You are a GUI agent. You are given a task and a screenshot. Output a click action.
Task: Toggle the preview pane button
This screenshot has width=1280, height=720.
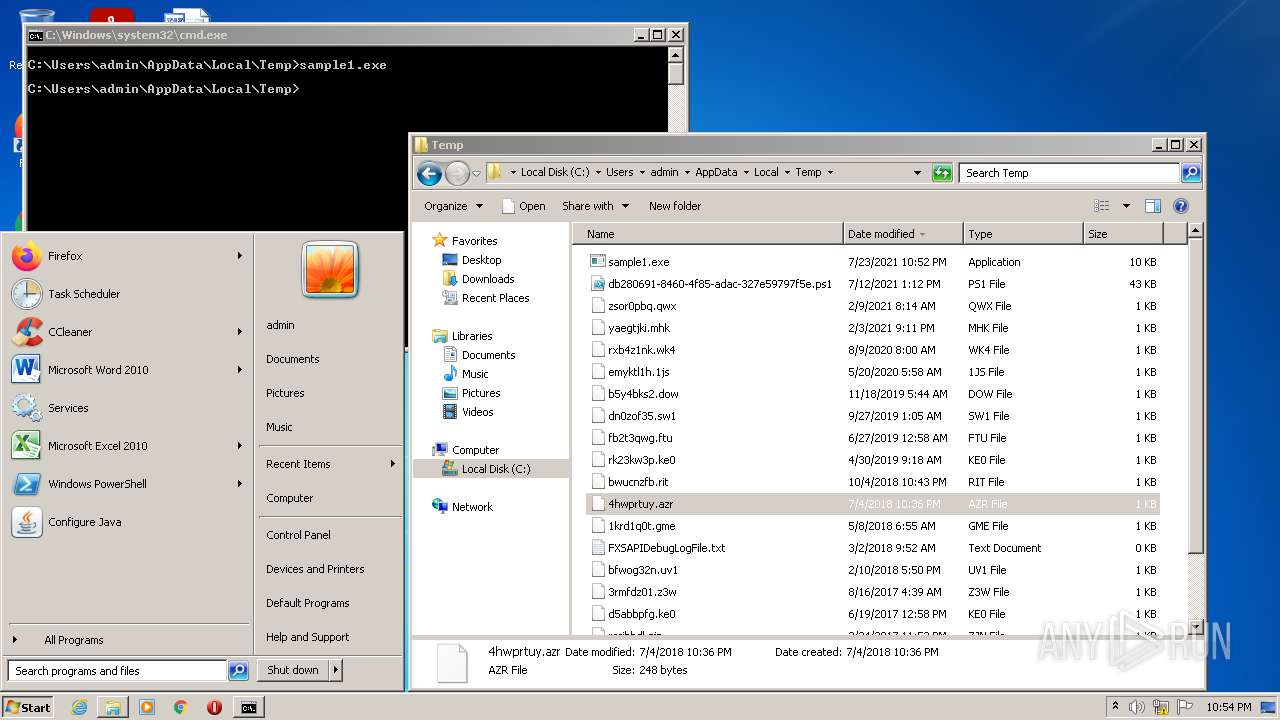pos(1152,206)
